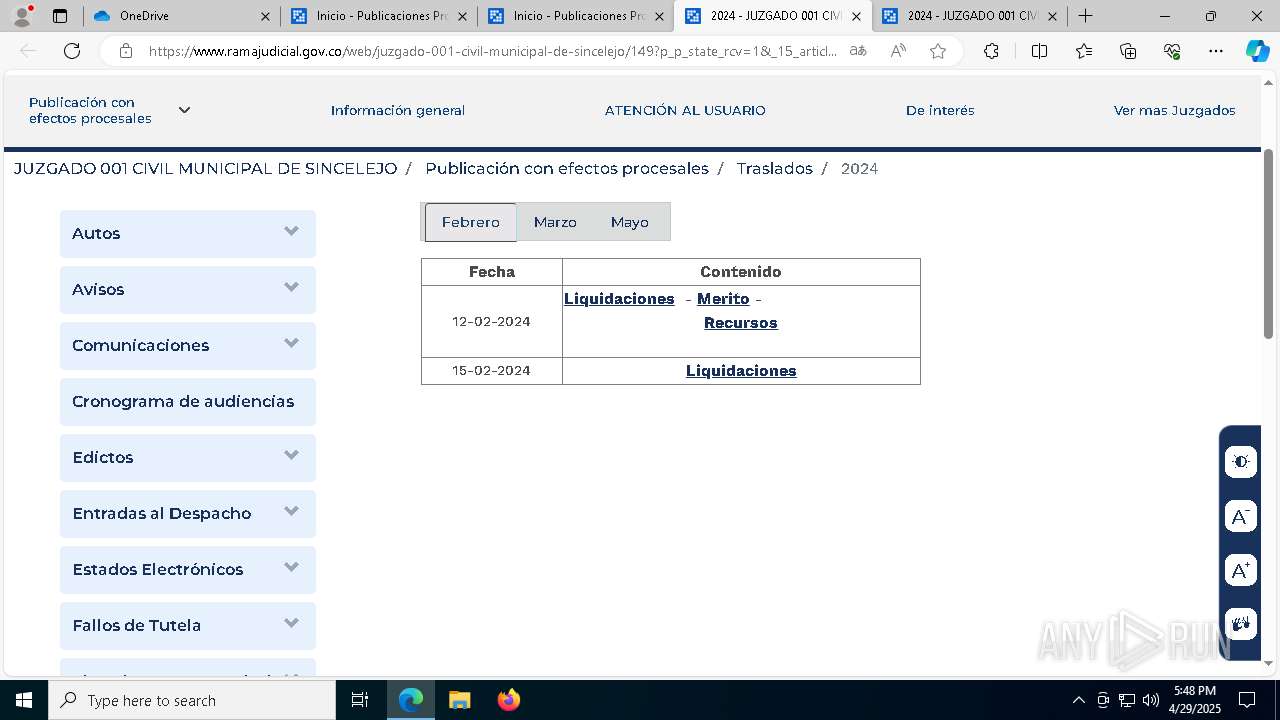Select the Febrero month tab

[x=471, y=222]
